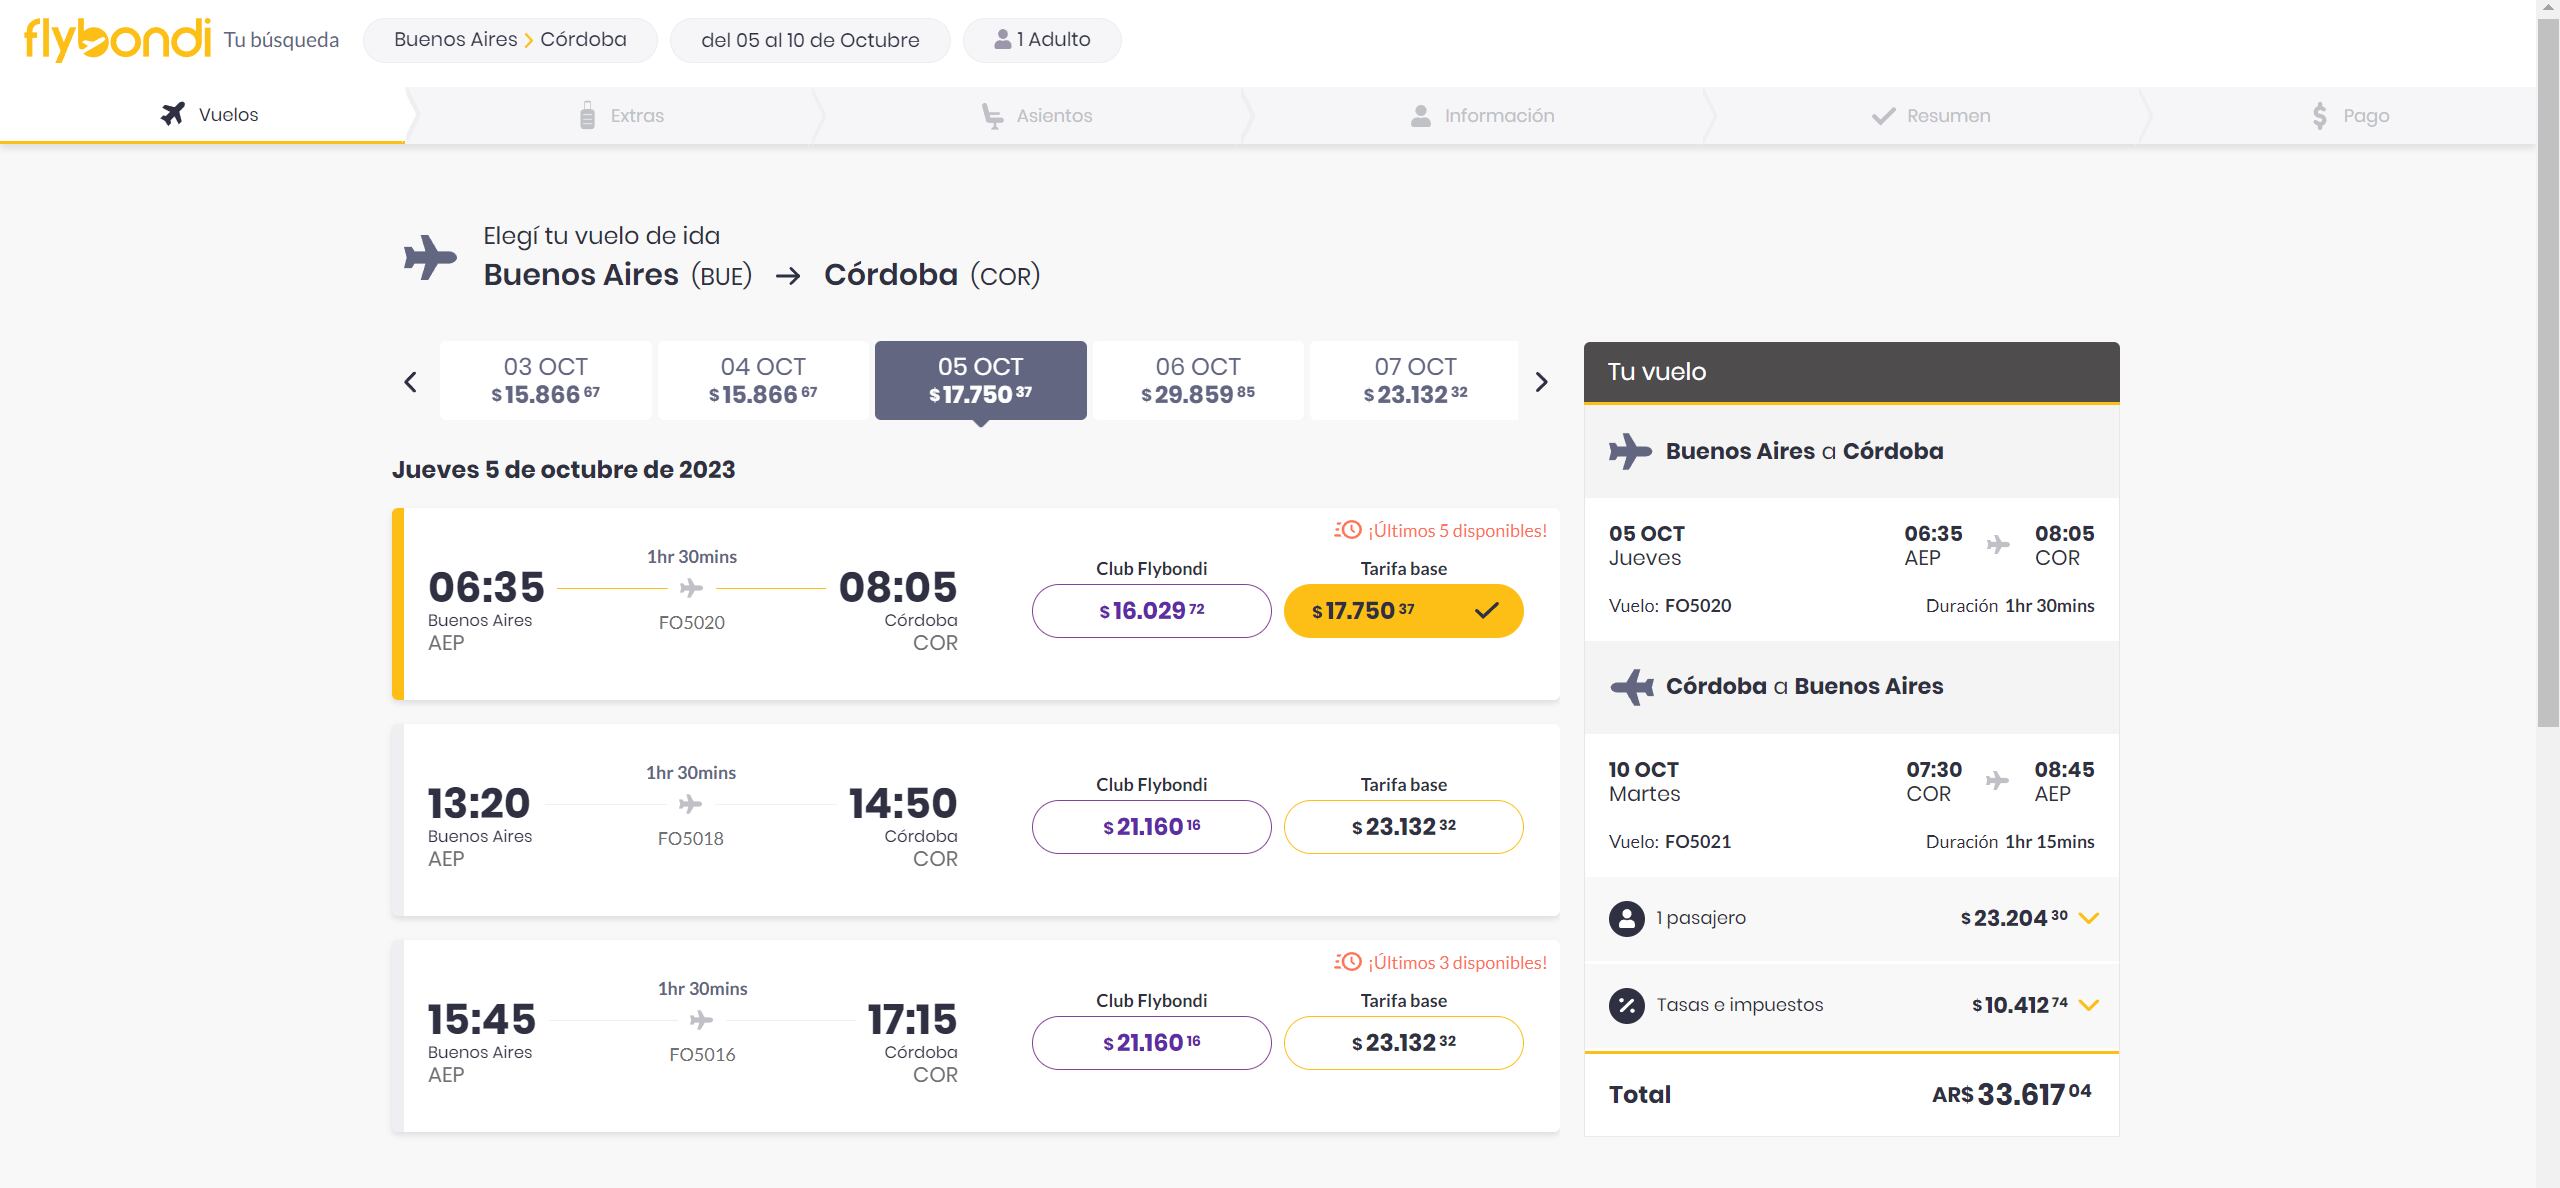This screenshot has width=2560, height=1188.
Task: Click the 06 OCT date option
Action: click(1198, 379)
